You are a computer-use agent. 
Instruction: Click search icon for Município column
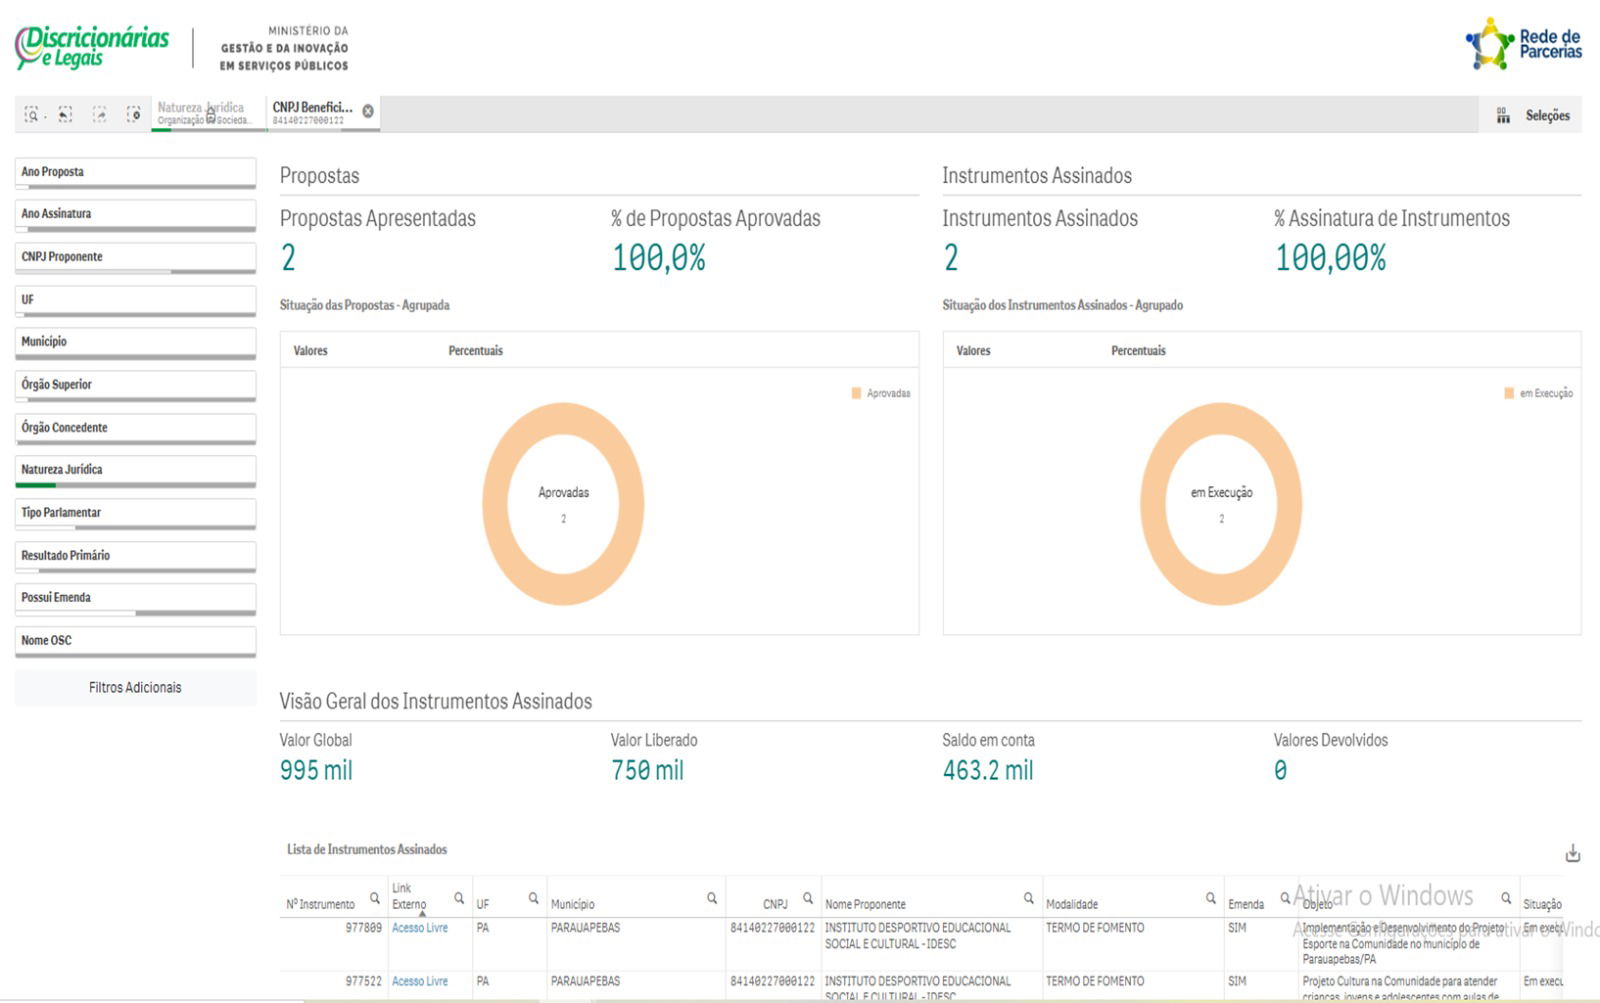tap(712, 898)
